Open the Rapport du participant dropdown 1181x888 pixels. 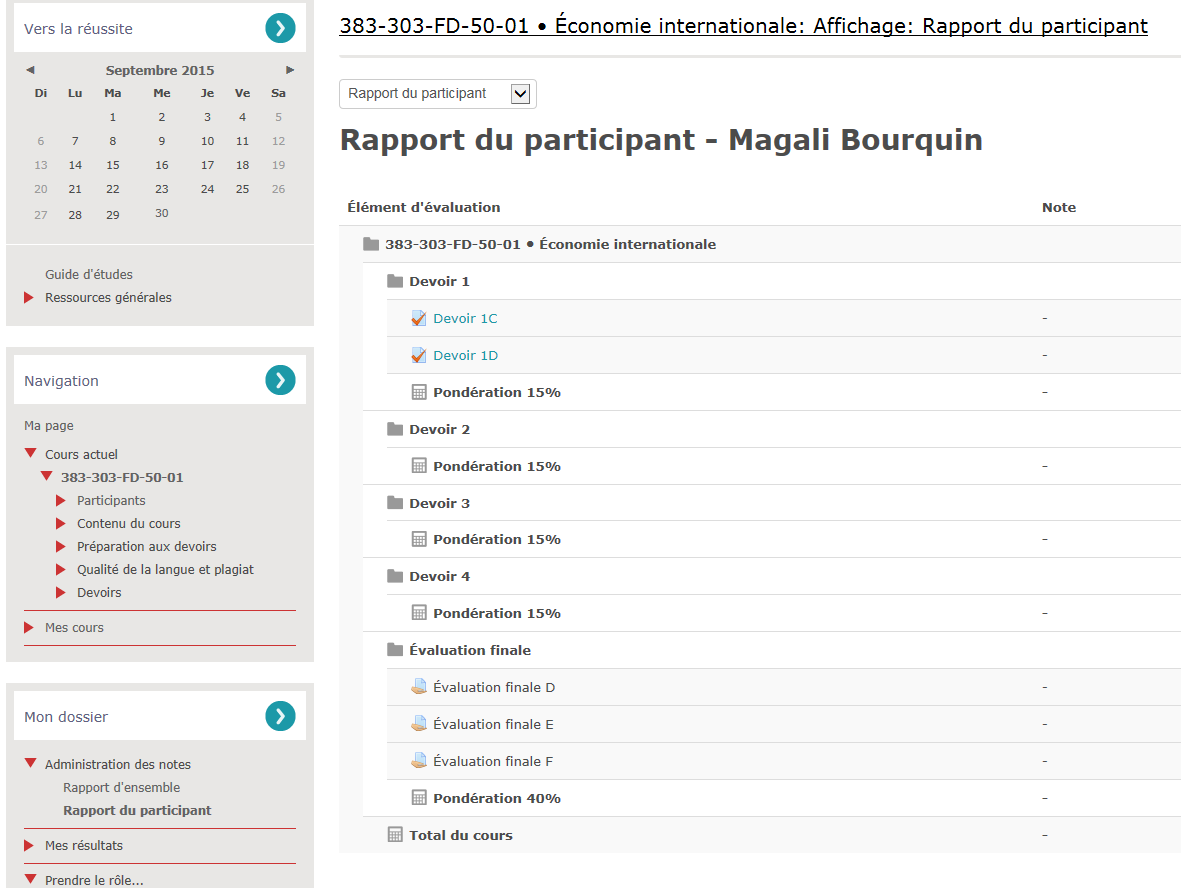point(438,94)
